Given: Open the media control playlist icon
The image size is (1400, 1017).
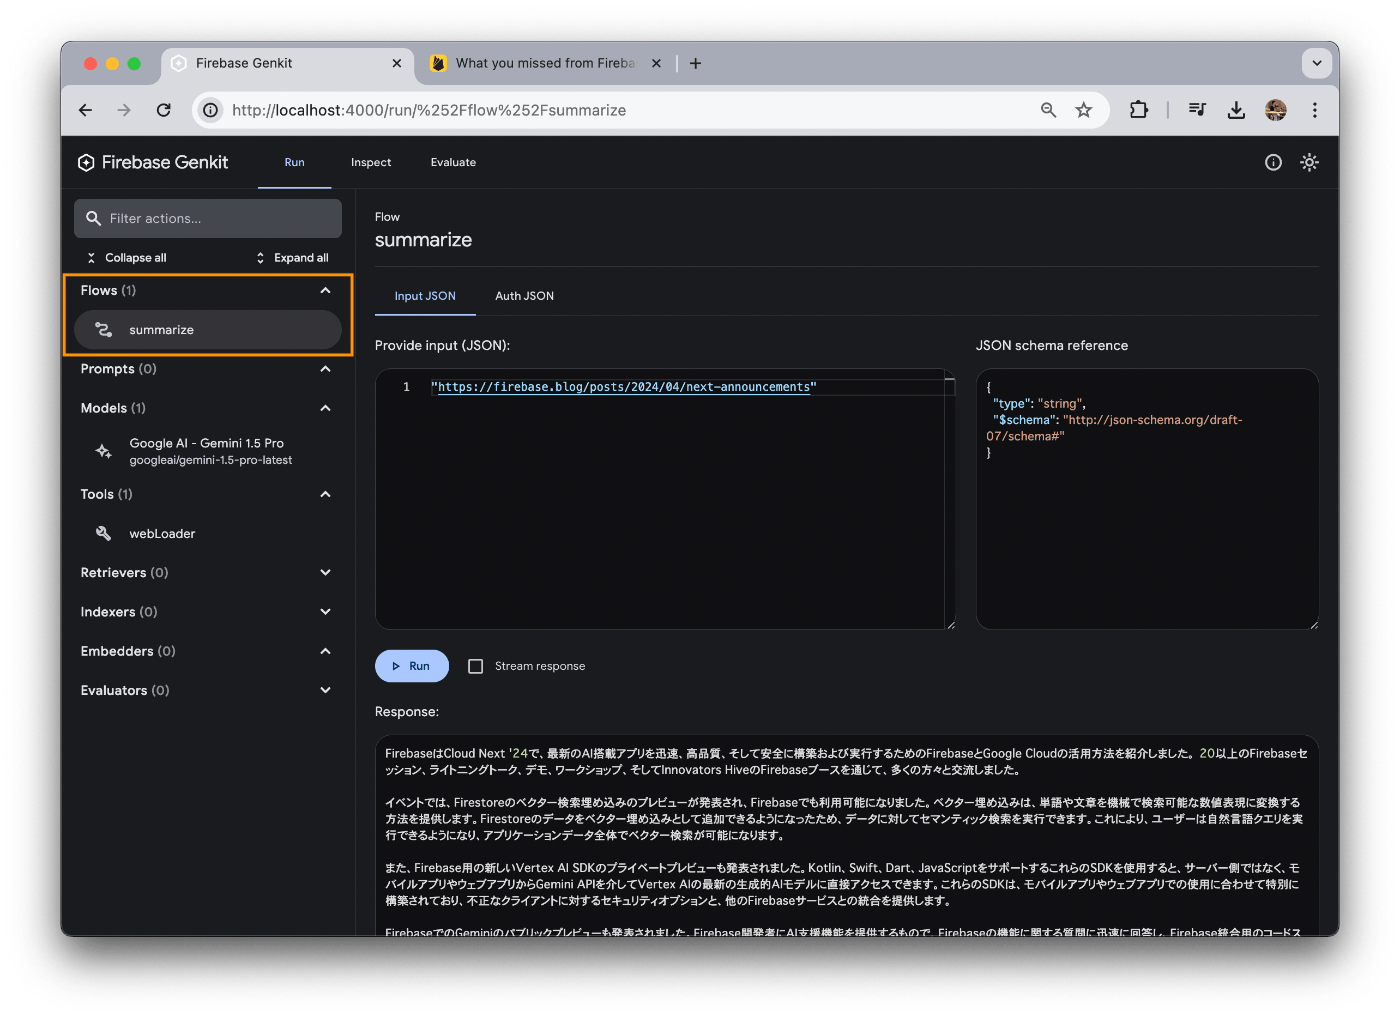Looking at the screenshot, I should tap(1197, 110).
